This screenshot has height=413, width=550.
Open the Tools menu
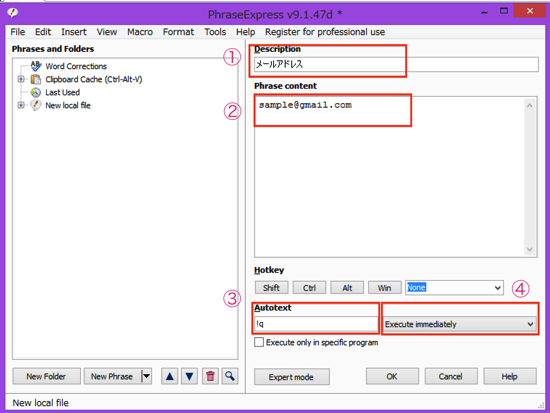215,32
